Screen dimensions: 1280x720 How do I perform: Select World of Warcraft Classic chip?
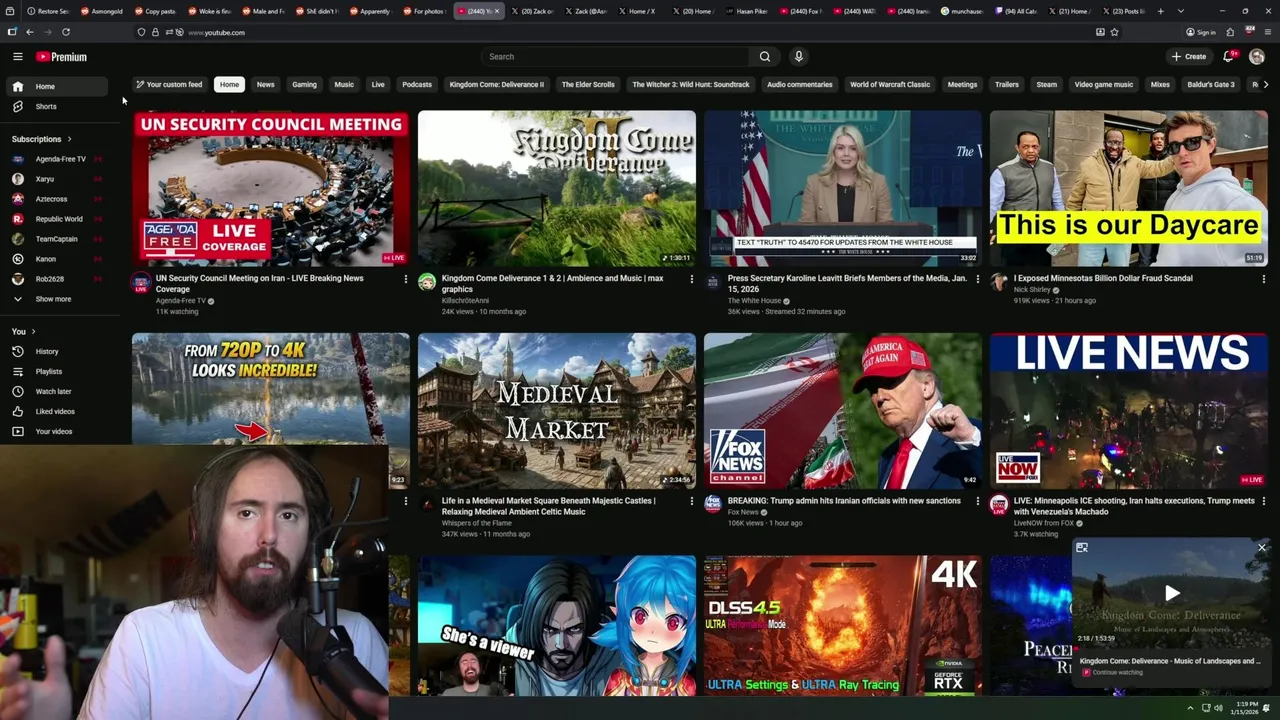click(x=890, y=84)
